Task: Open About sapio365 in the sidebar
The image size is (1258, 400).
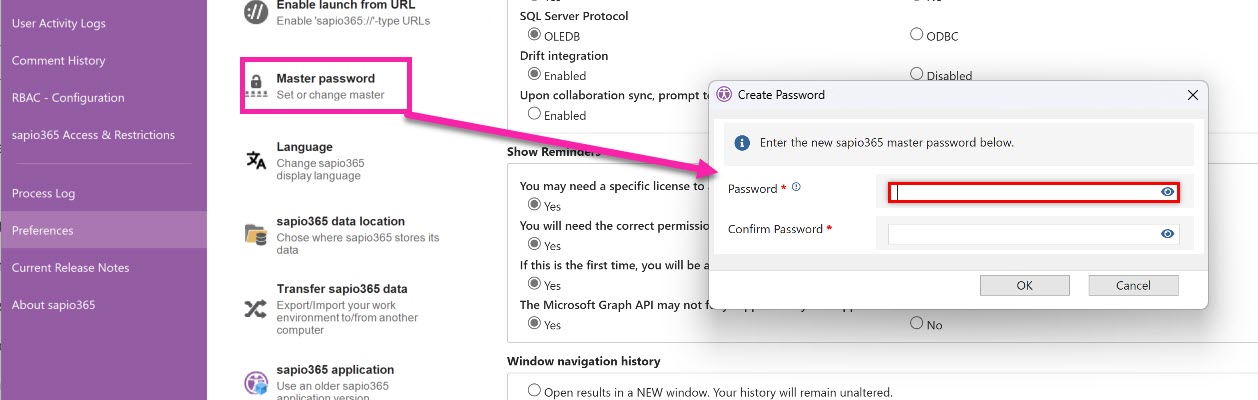Action: (x=53, y=305)
